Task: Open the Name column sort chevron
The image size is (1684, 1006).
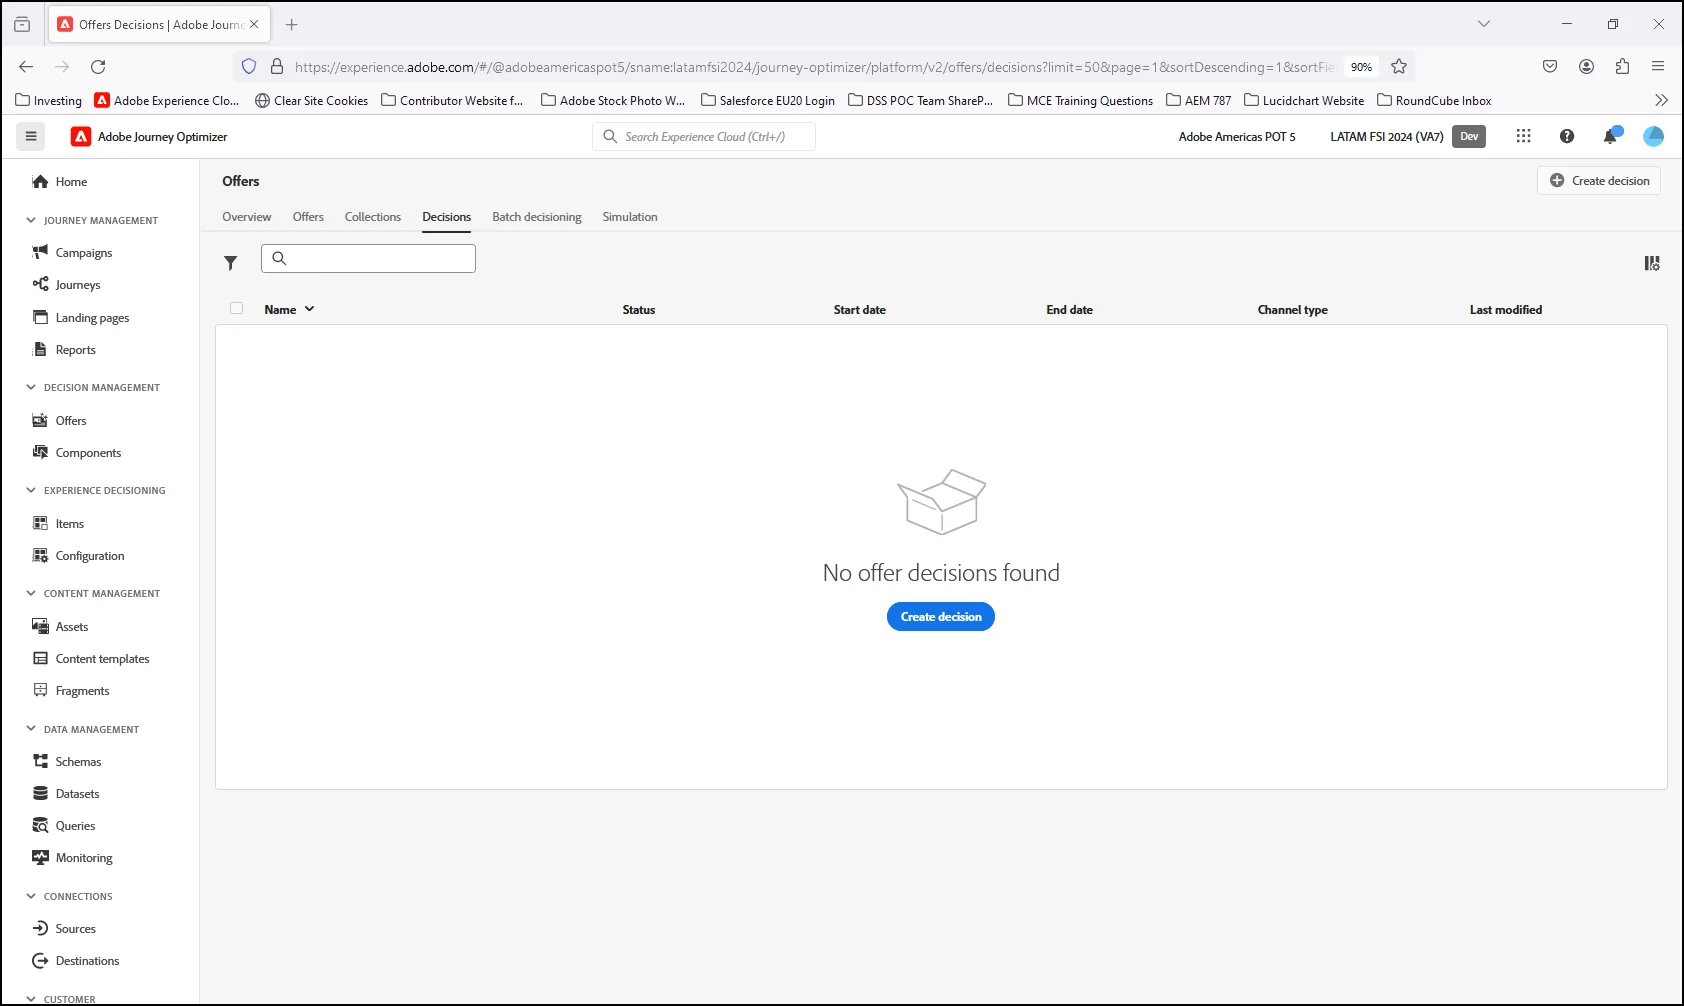Action: click(x=310, y=309)
